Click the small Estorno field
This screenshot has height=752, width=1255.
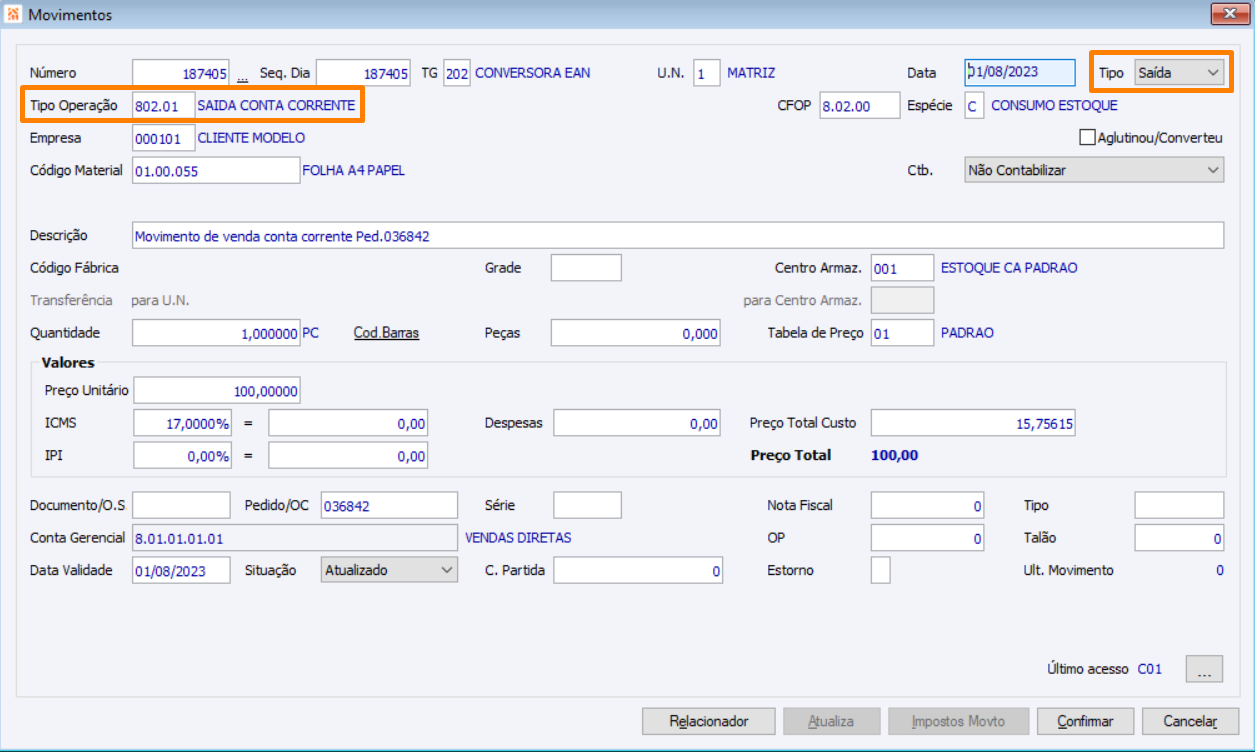[881, 570]
